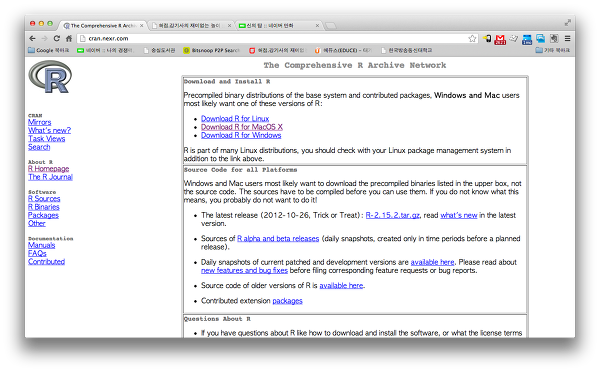
Task: Go back with the browser back arrow
Action: 33,38
